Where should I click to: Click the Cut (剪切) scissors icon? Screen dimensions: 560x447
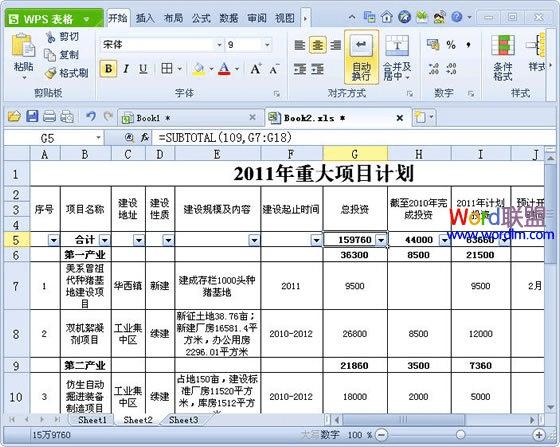(x=50, y=37)
